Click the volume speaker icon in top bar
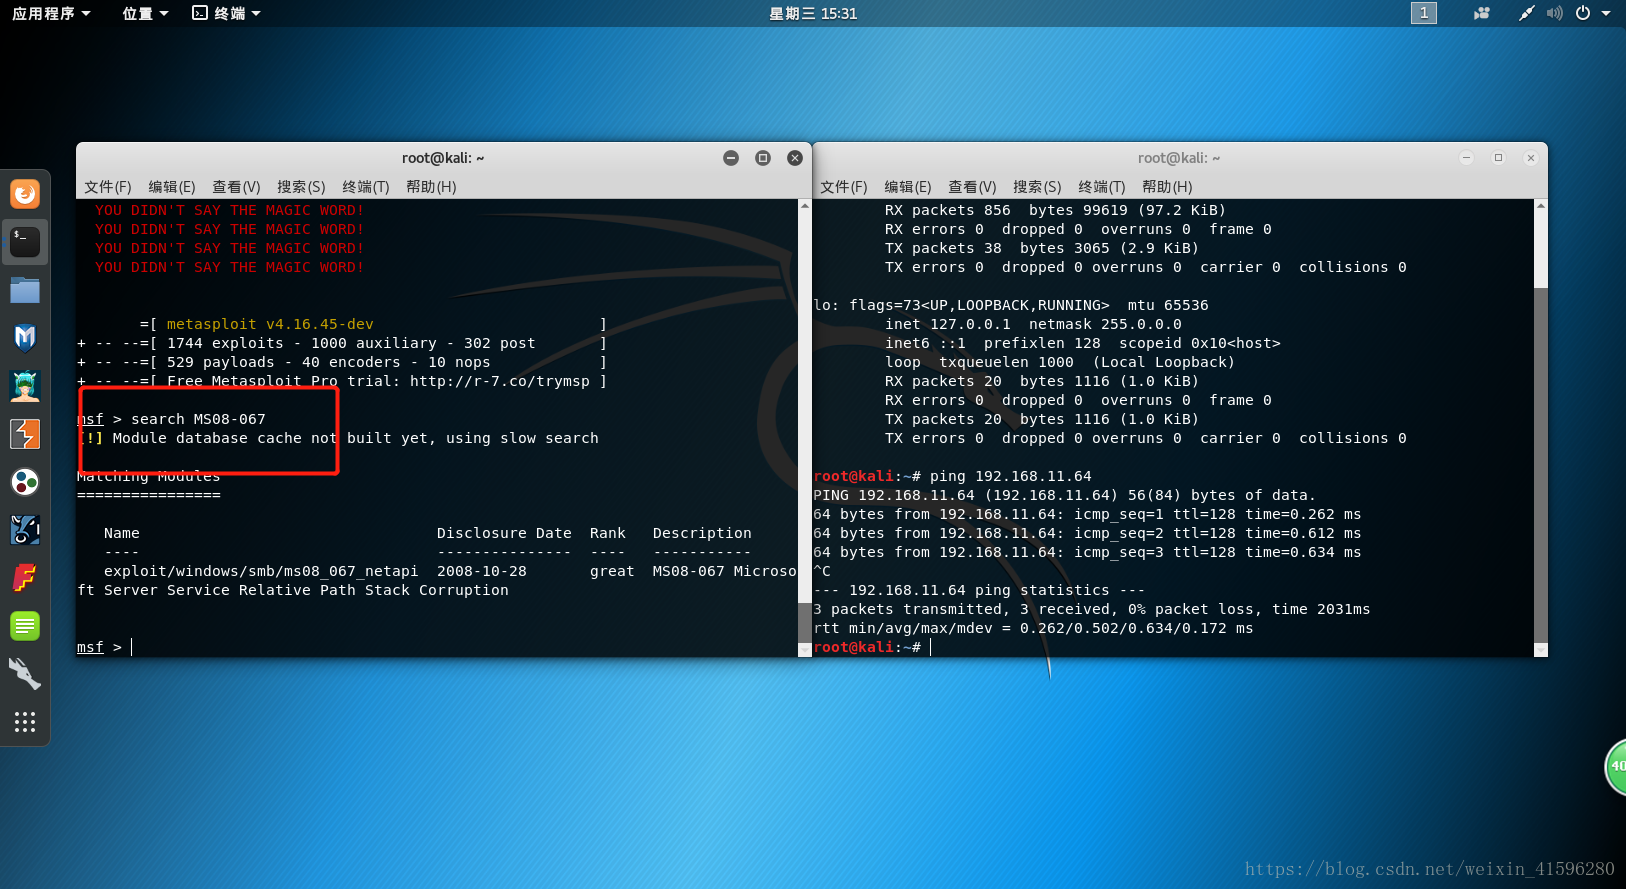 pyautogui.click(x=1554, y=13)
